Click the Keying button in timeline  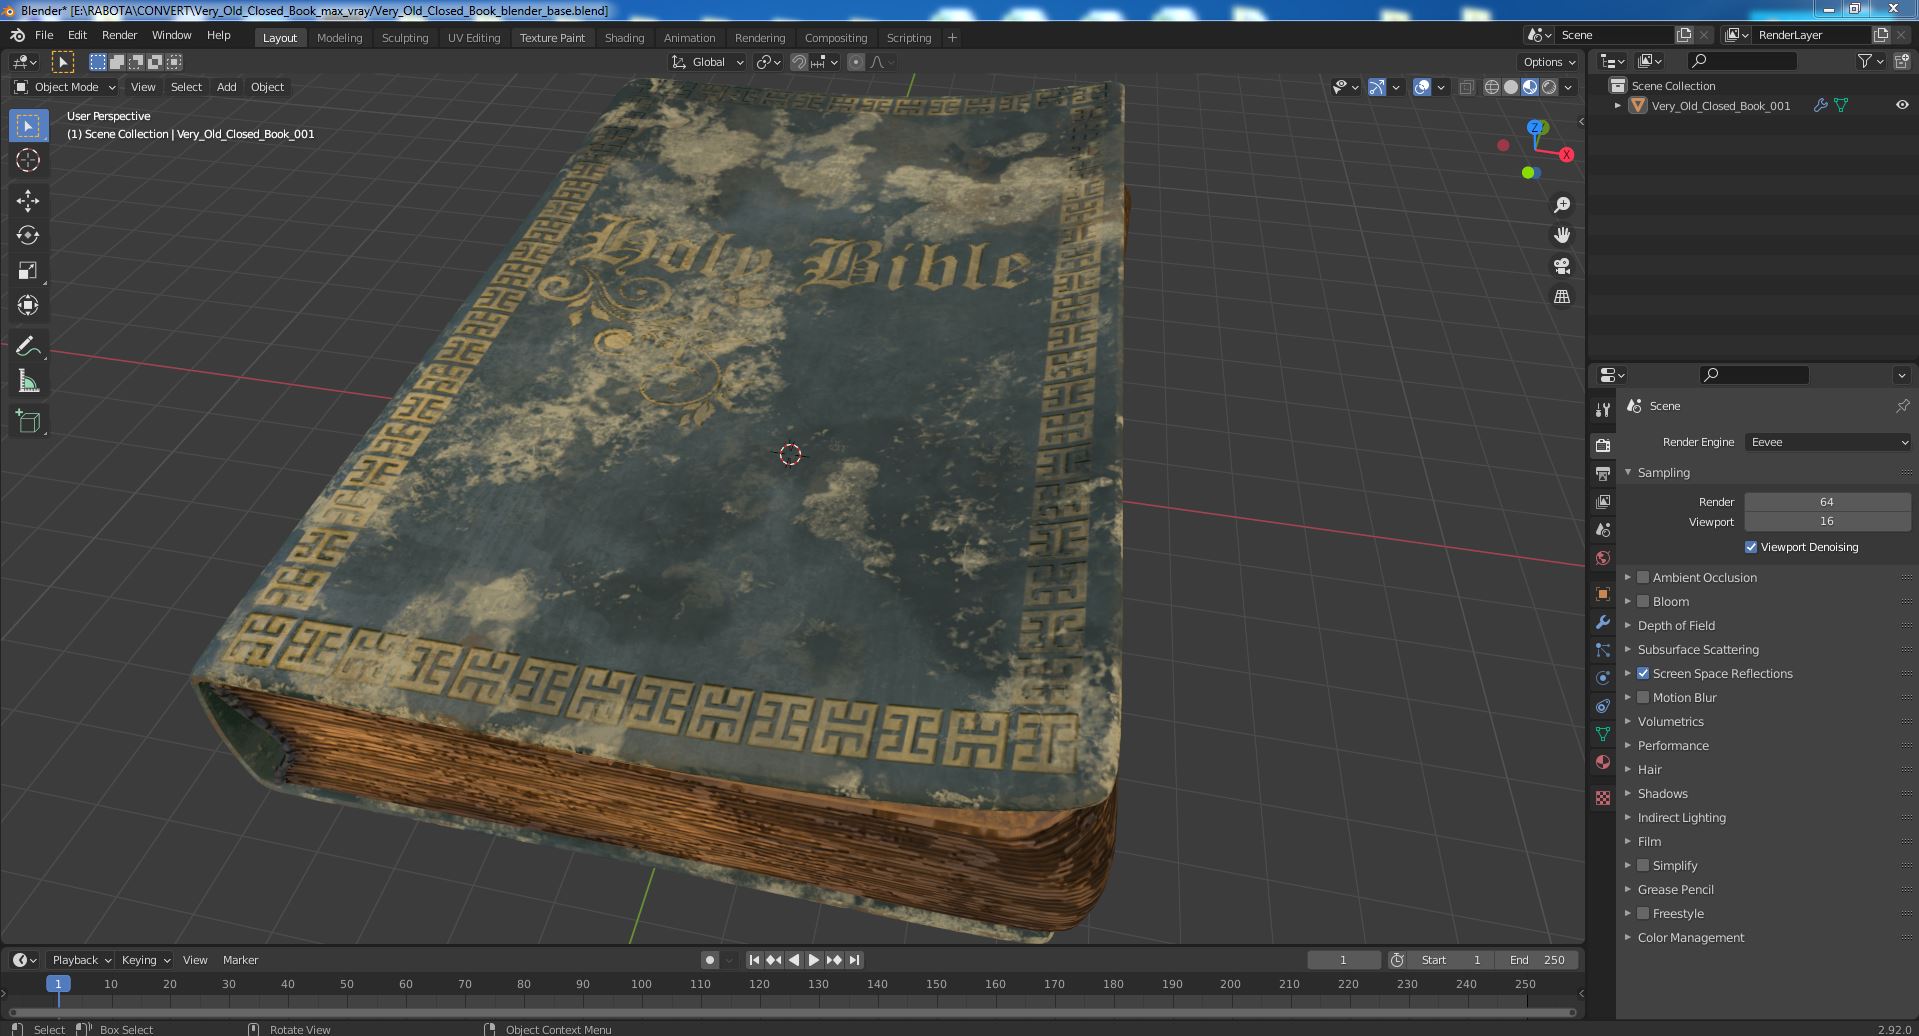145,960
